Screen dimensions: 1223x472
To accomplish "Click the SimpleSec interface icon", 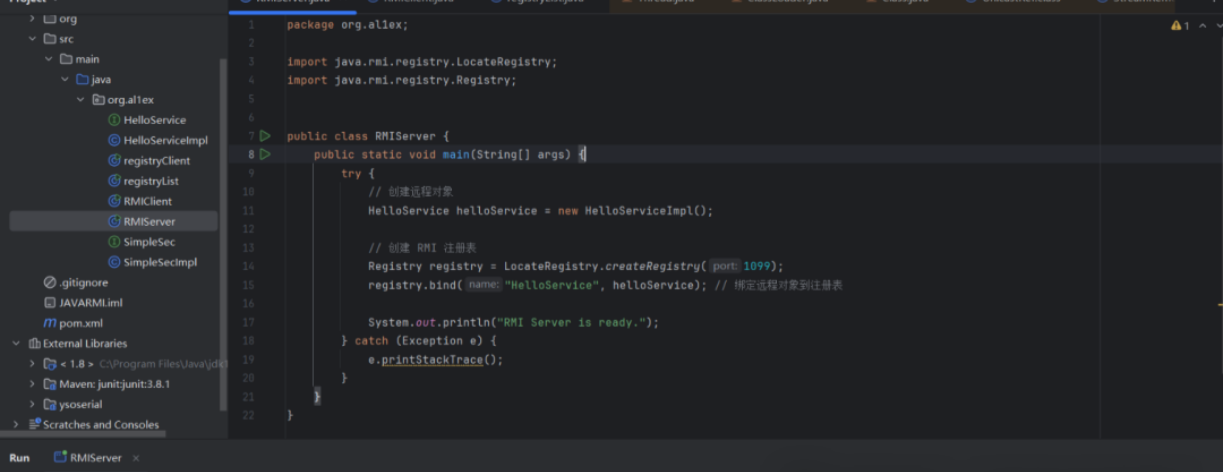I will [x=114, y=242].
